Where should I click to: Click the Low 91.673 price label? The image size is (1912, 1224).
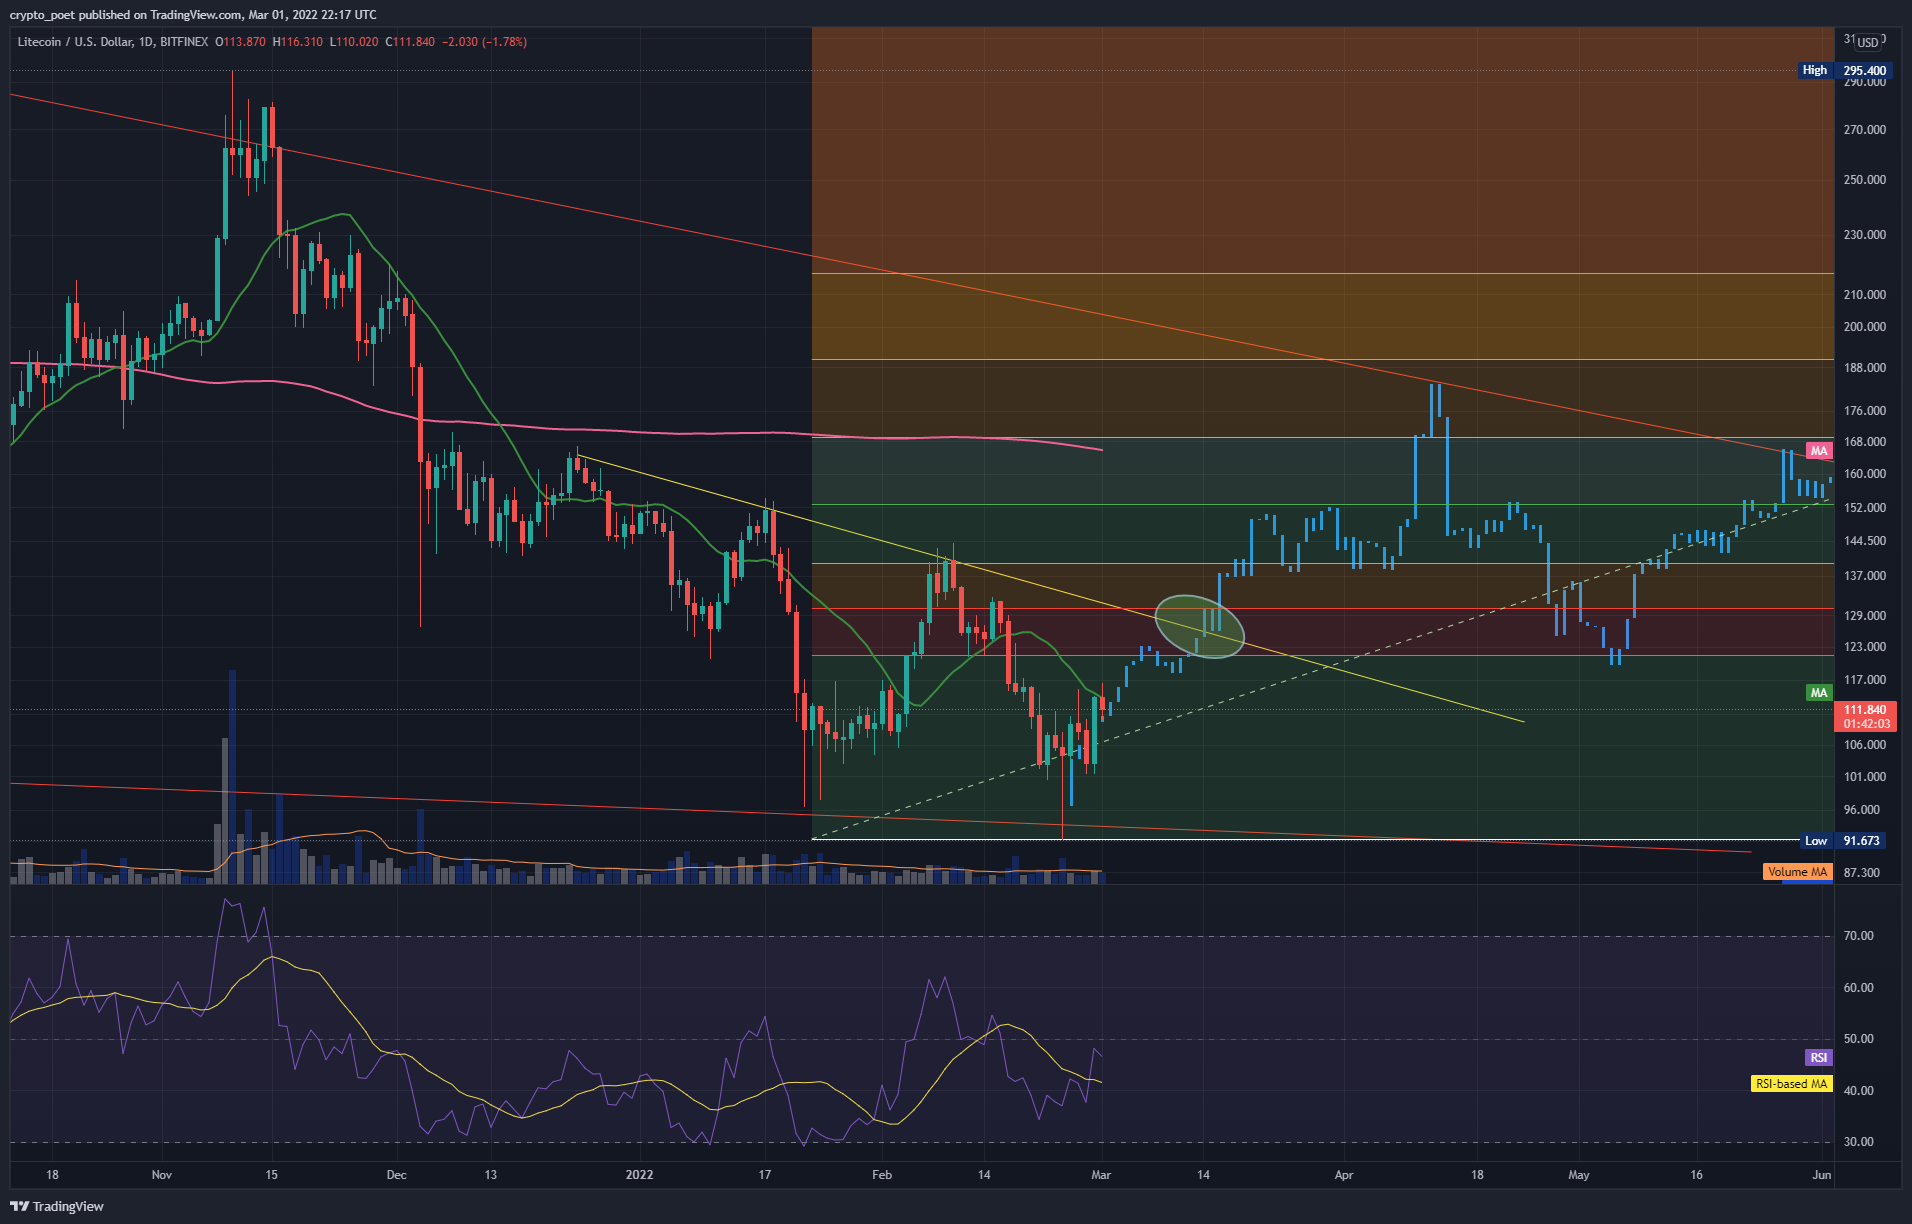(1845, 841)
